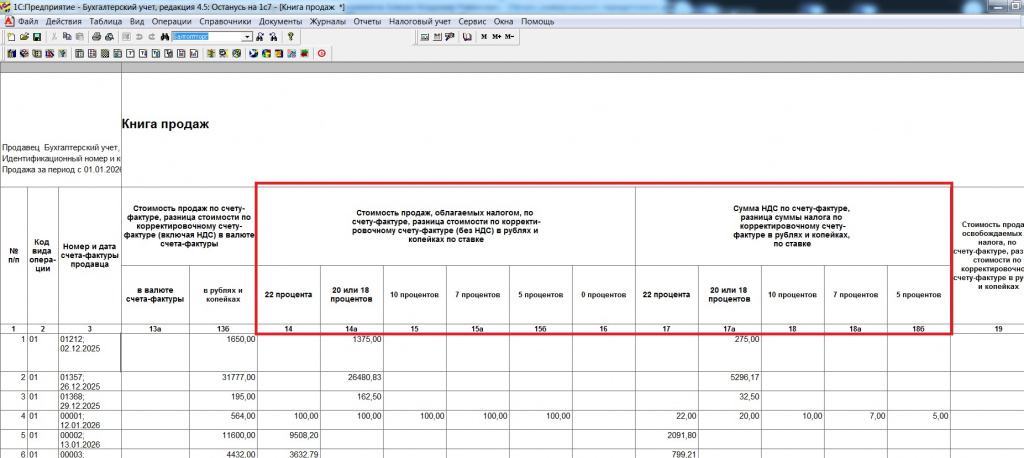Click header в валюте счета-фактуры
1024x458 pixels.
tap(155, 295)
